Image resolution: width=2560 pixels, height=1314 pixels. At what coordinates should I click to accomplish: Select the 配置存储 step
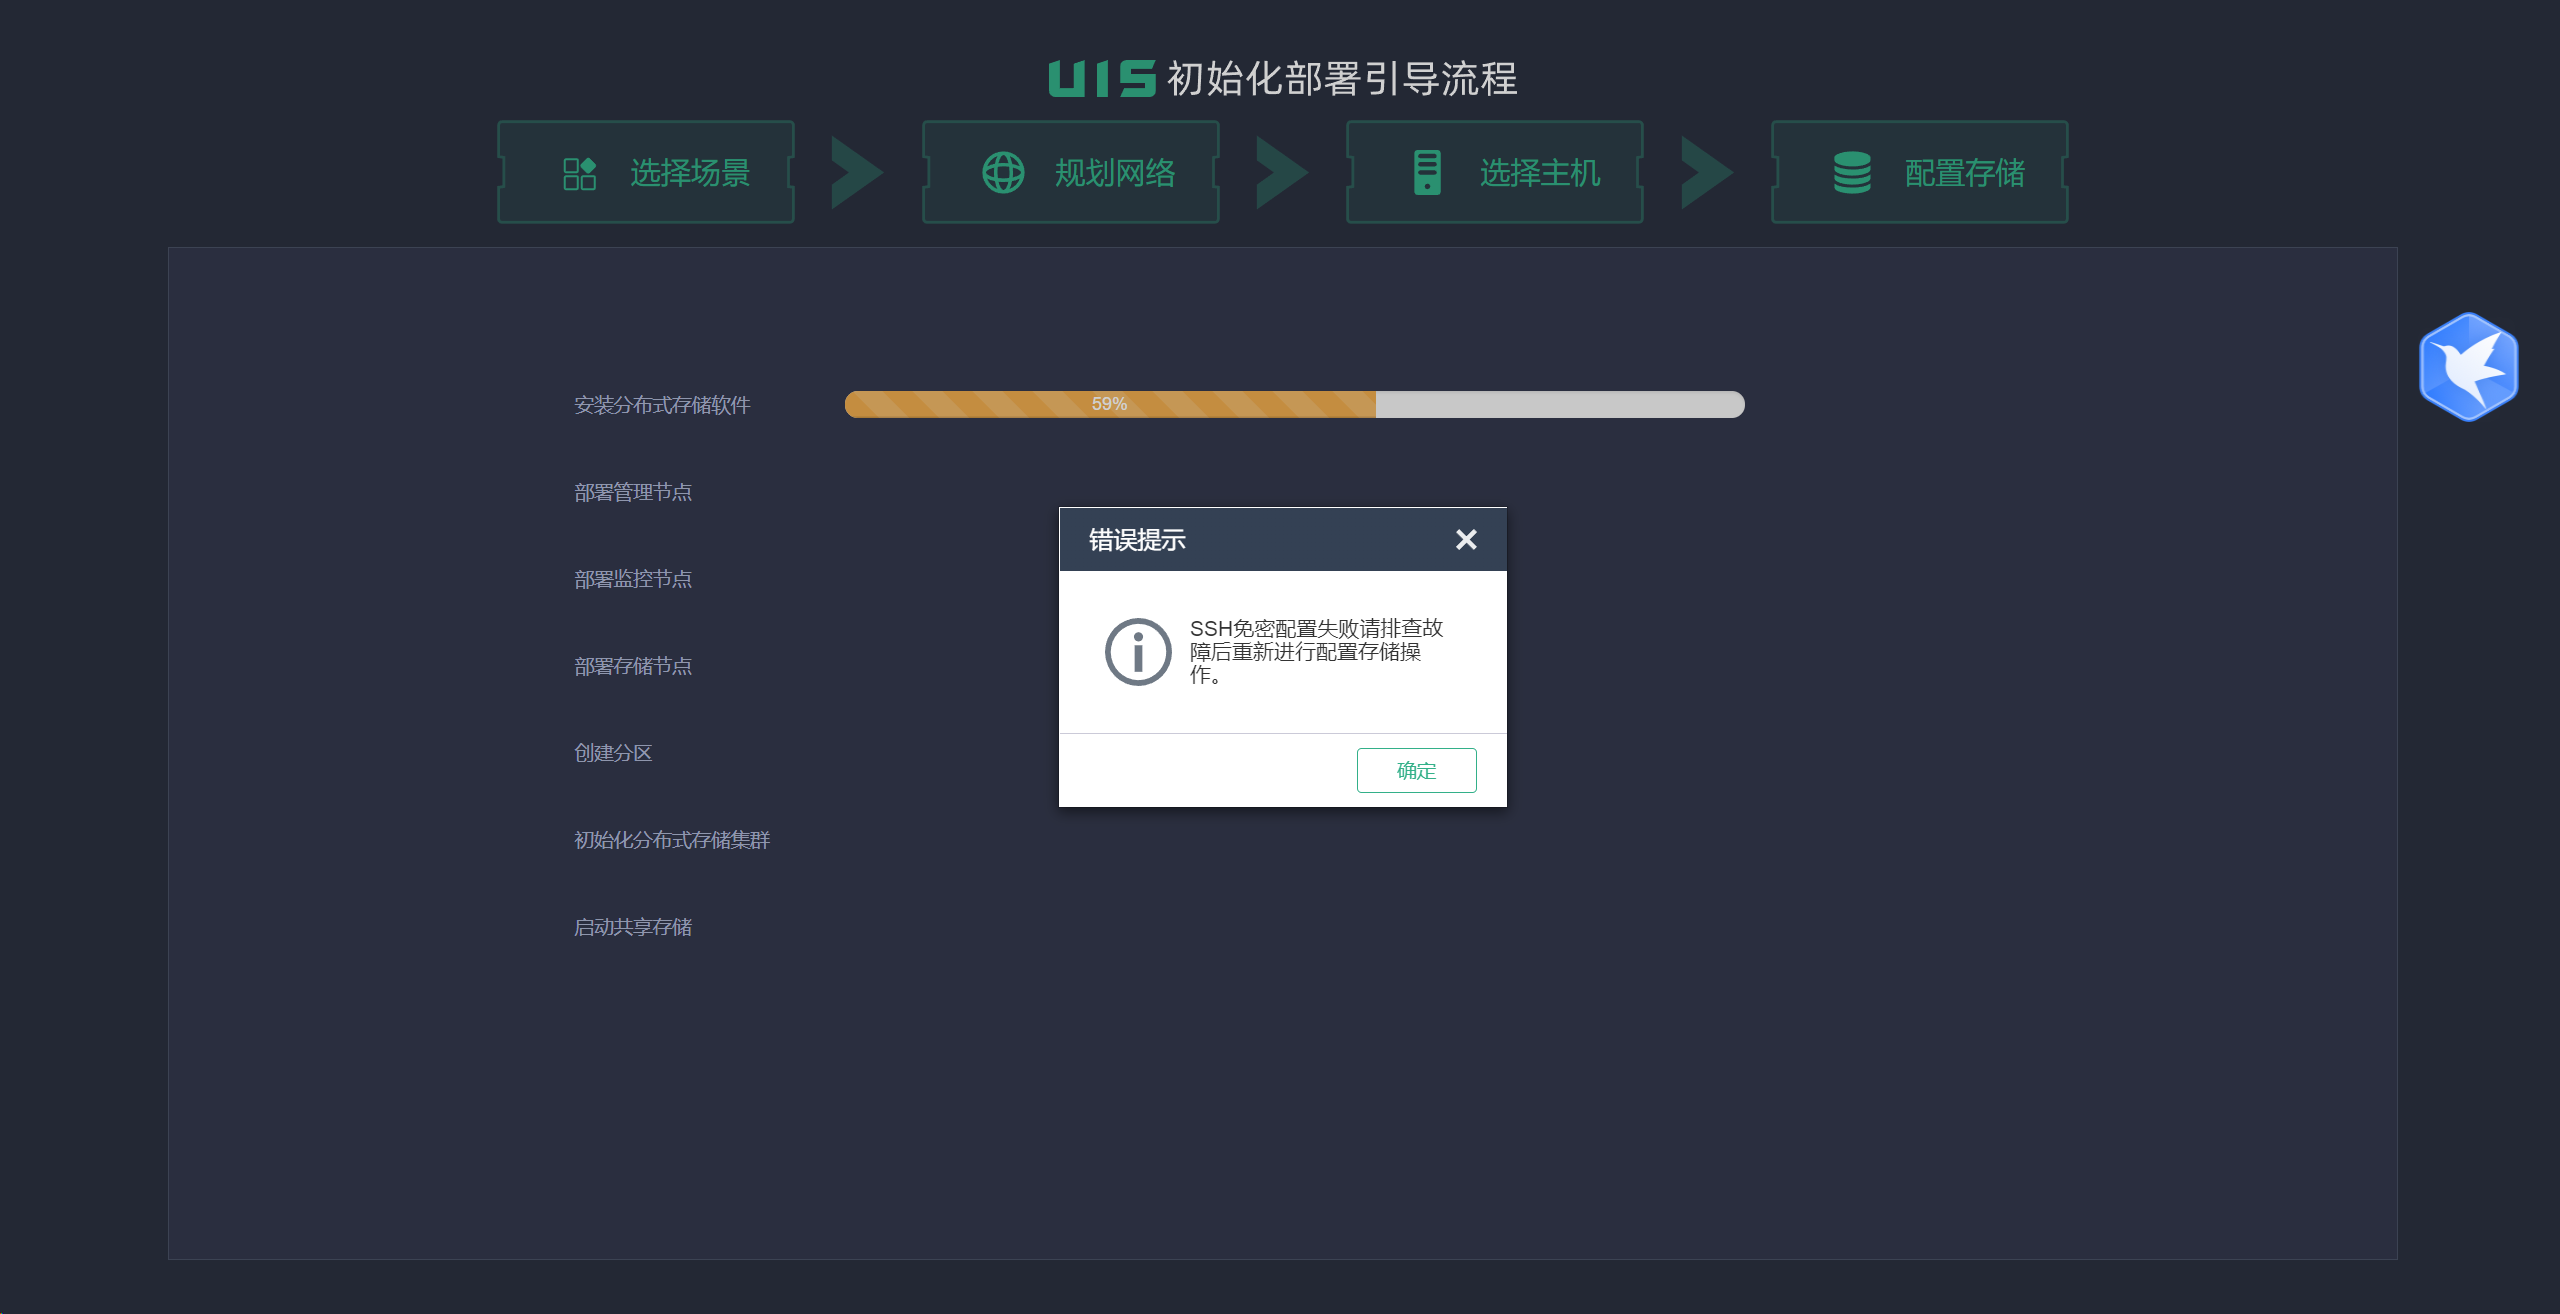[1964, 173]
